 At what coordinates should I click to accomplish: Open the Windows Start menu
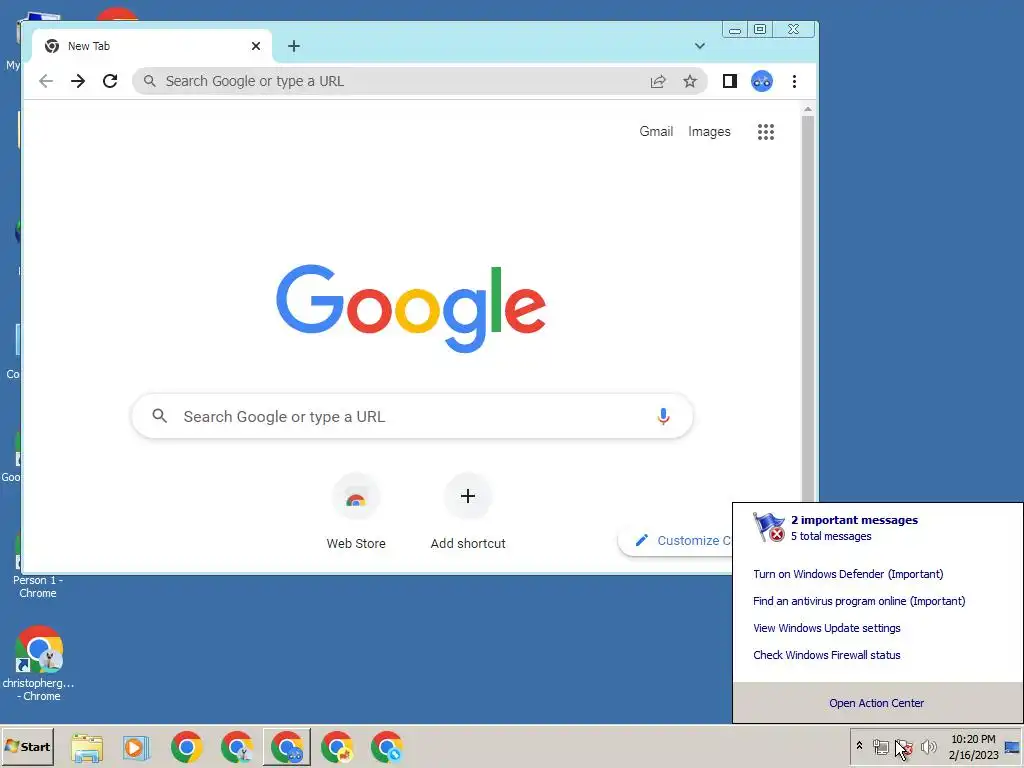pos(27,746)
